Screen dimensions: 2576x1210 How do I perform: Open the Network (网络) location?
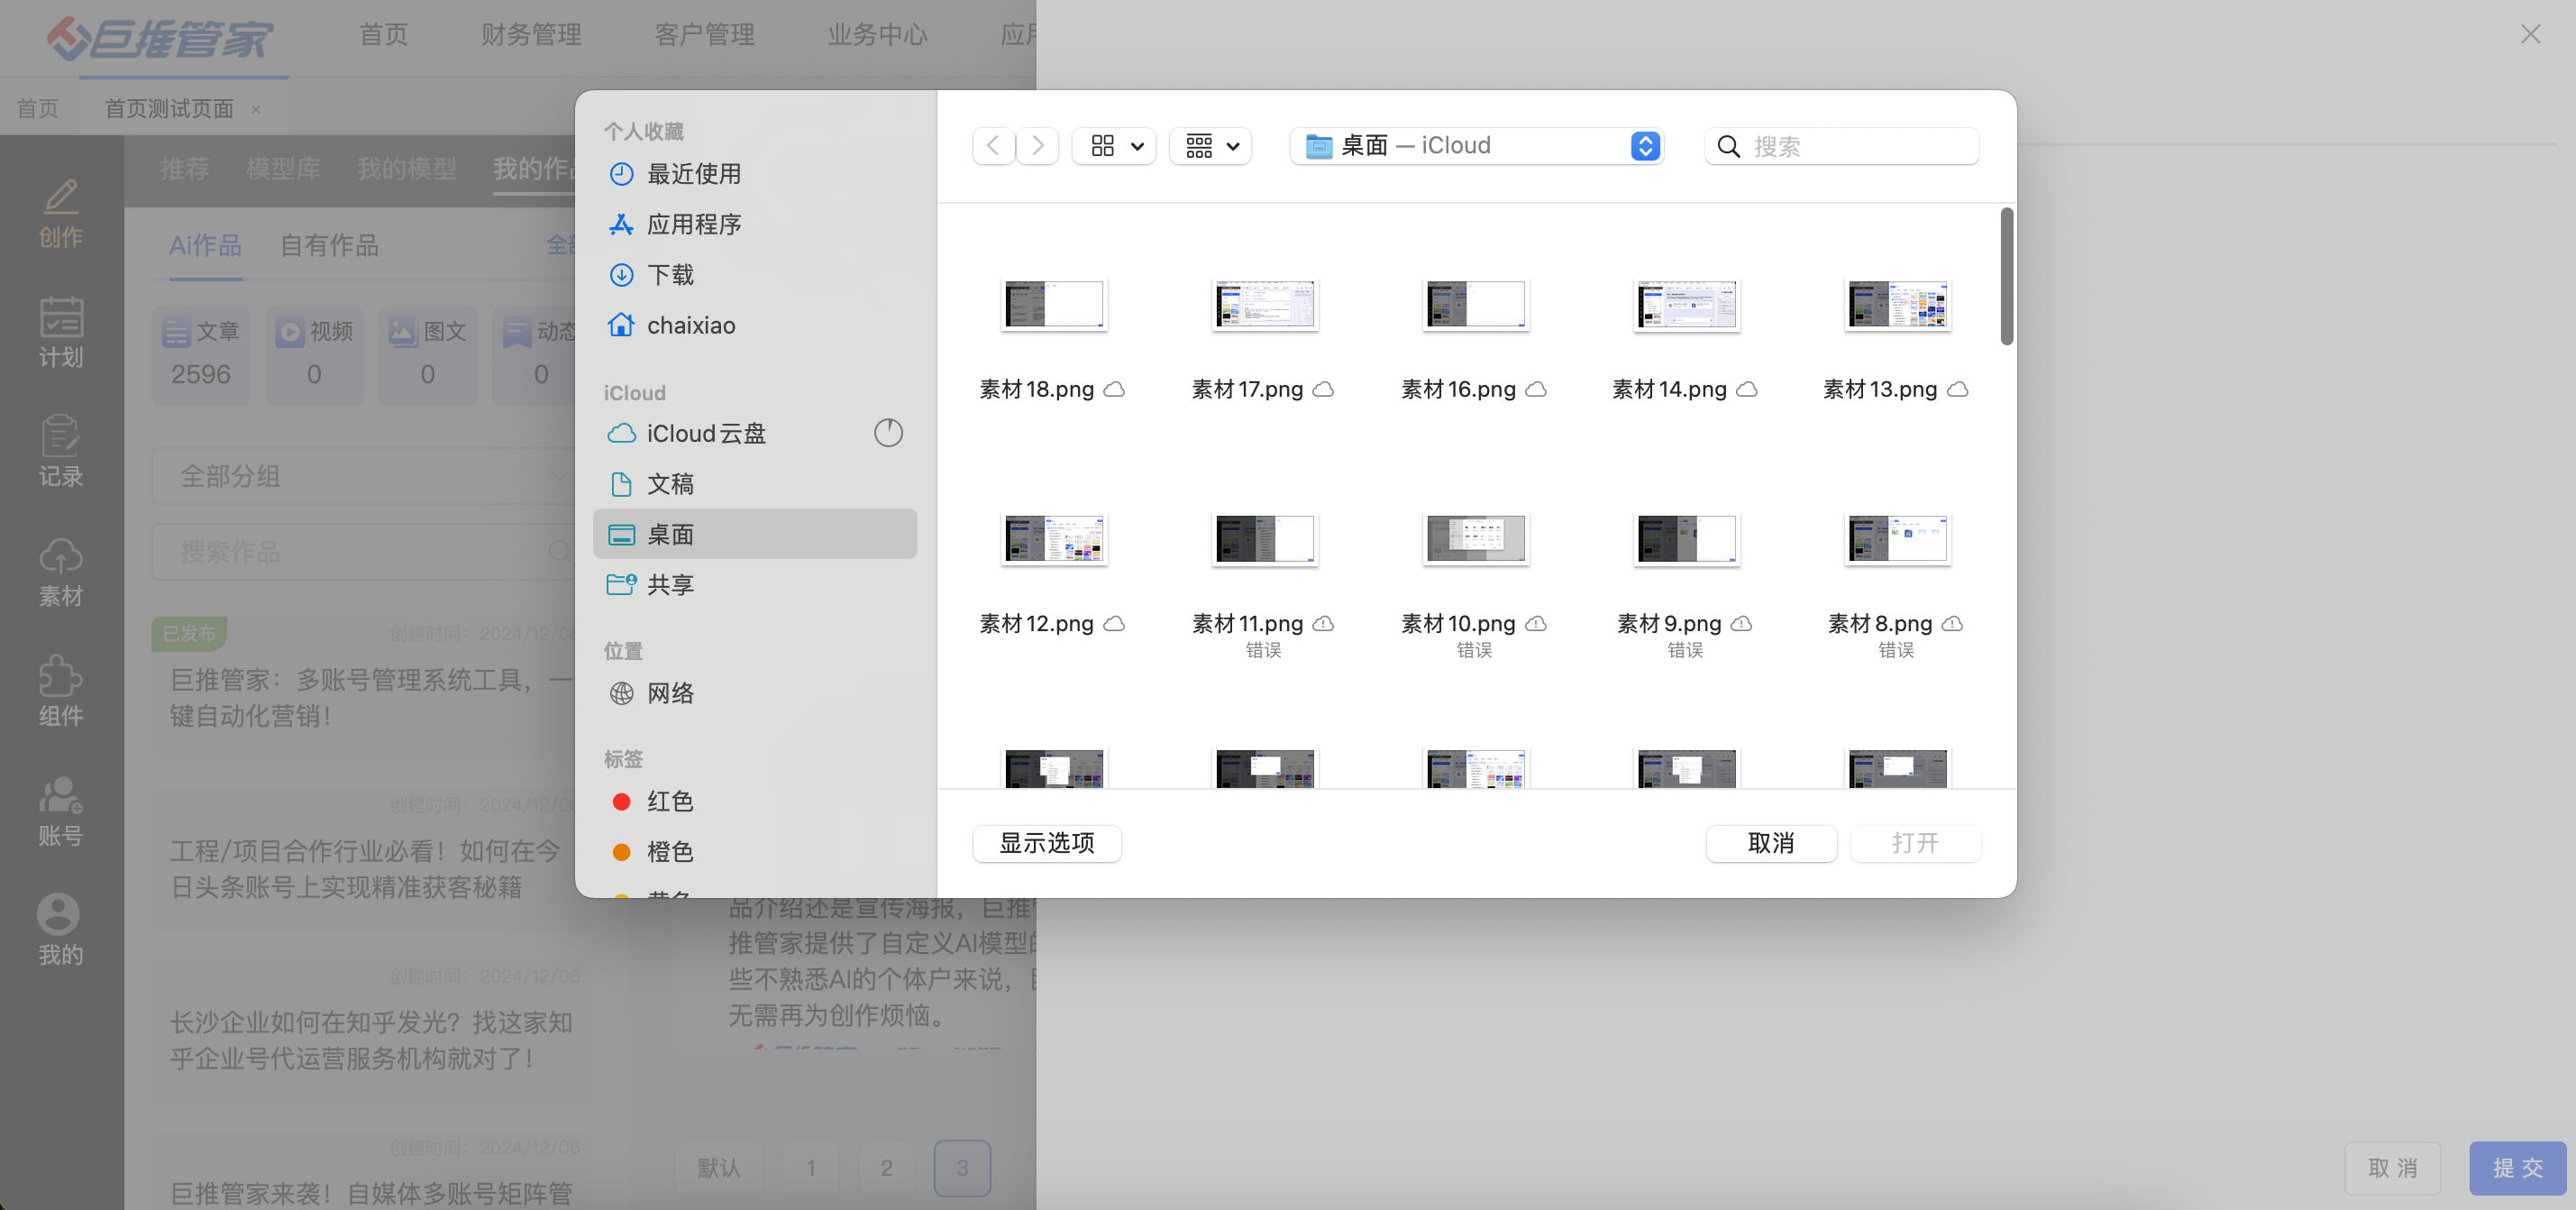(669, 694)
